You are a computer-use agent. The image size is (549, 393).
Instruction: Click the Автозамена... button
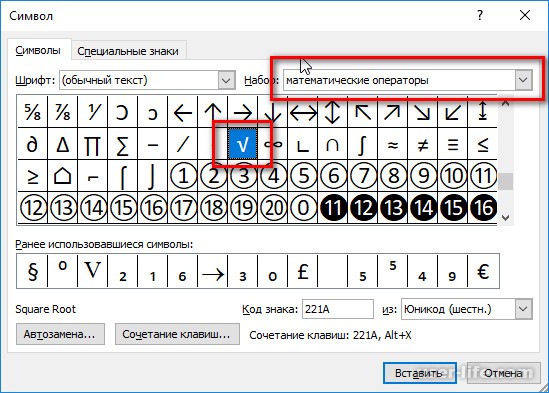pyautogui.click(x=60, y=334)
